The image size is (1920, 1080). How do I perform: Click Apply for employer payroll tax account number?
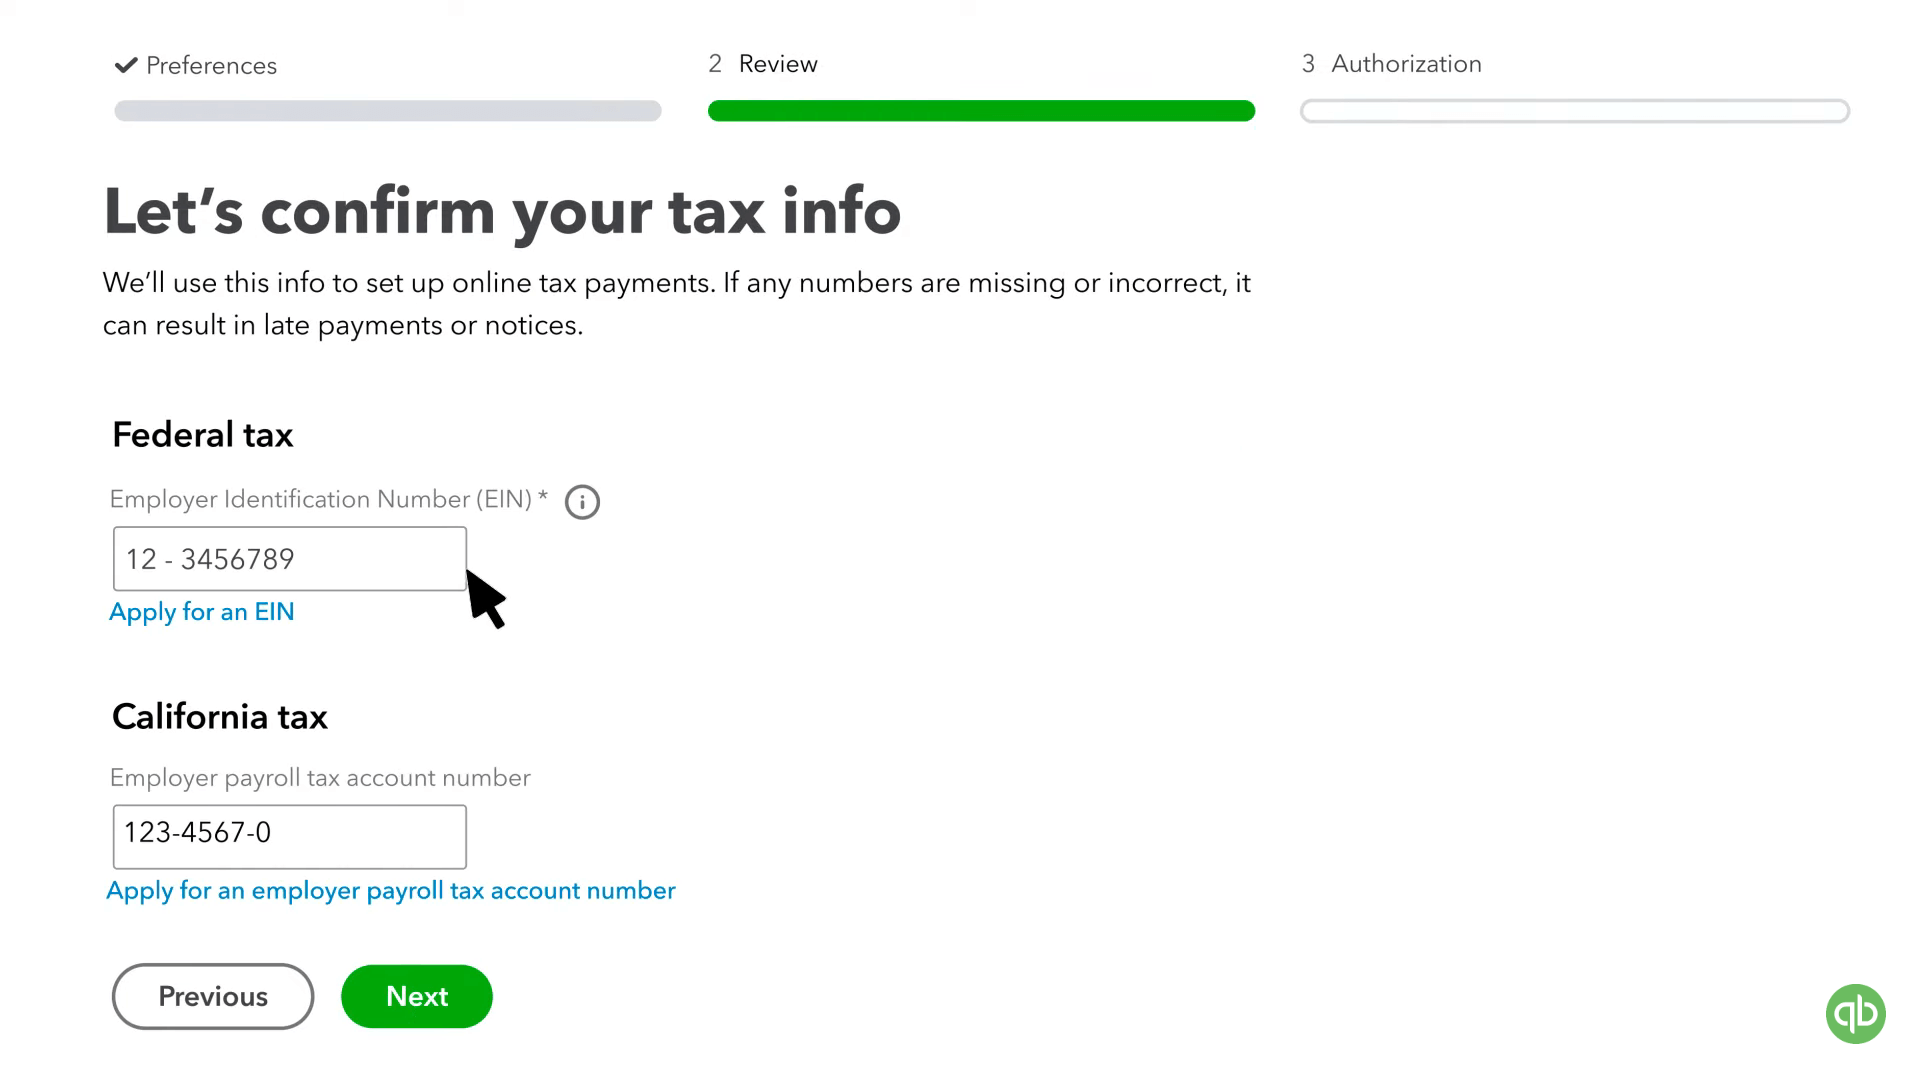(x=392, y=890)
